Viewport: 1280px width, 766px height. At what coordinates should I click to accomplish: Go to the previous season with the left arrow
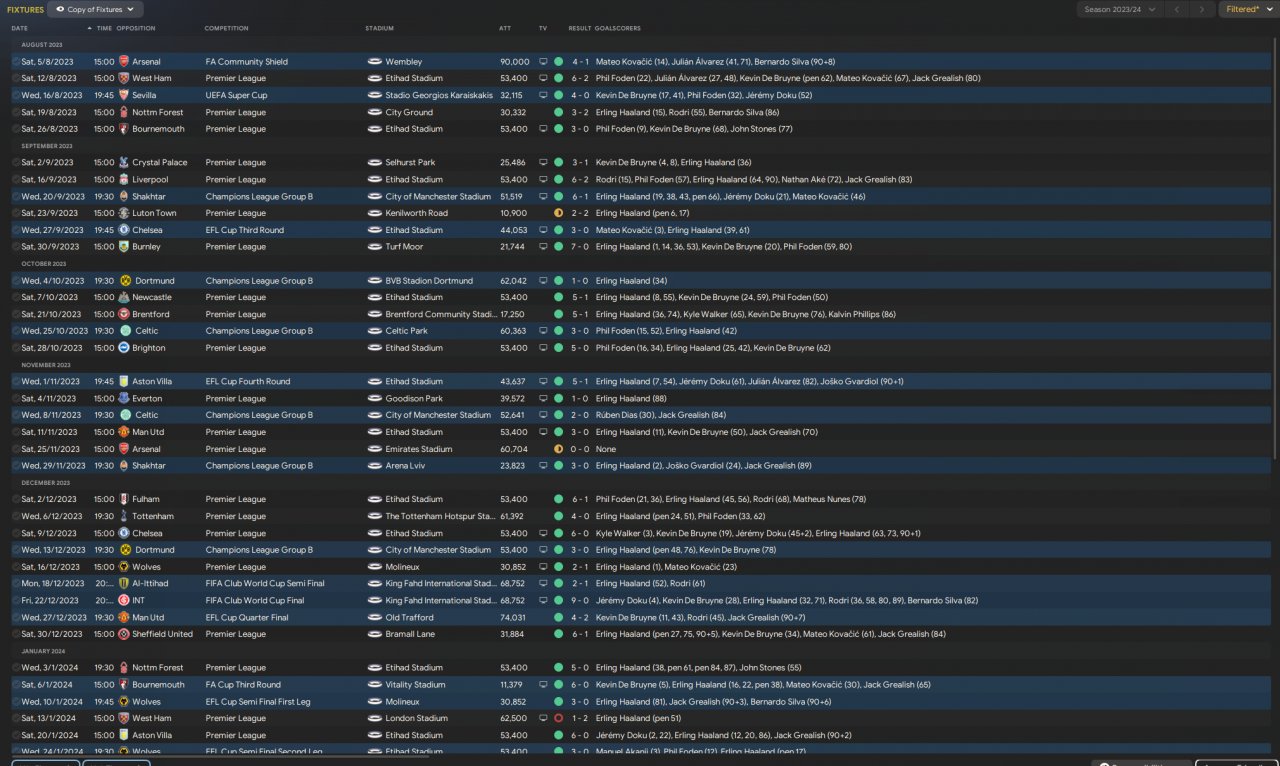coord(1177,9)
